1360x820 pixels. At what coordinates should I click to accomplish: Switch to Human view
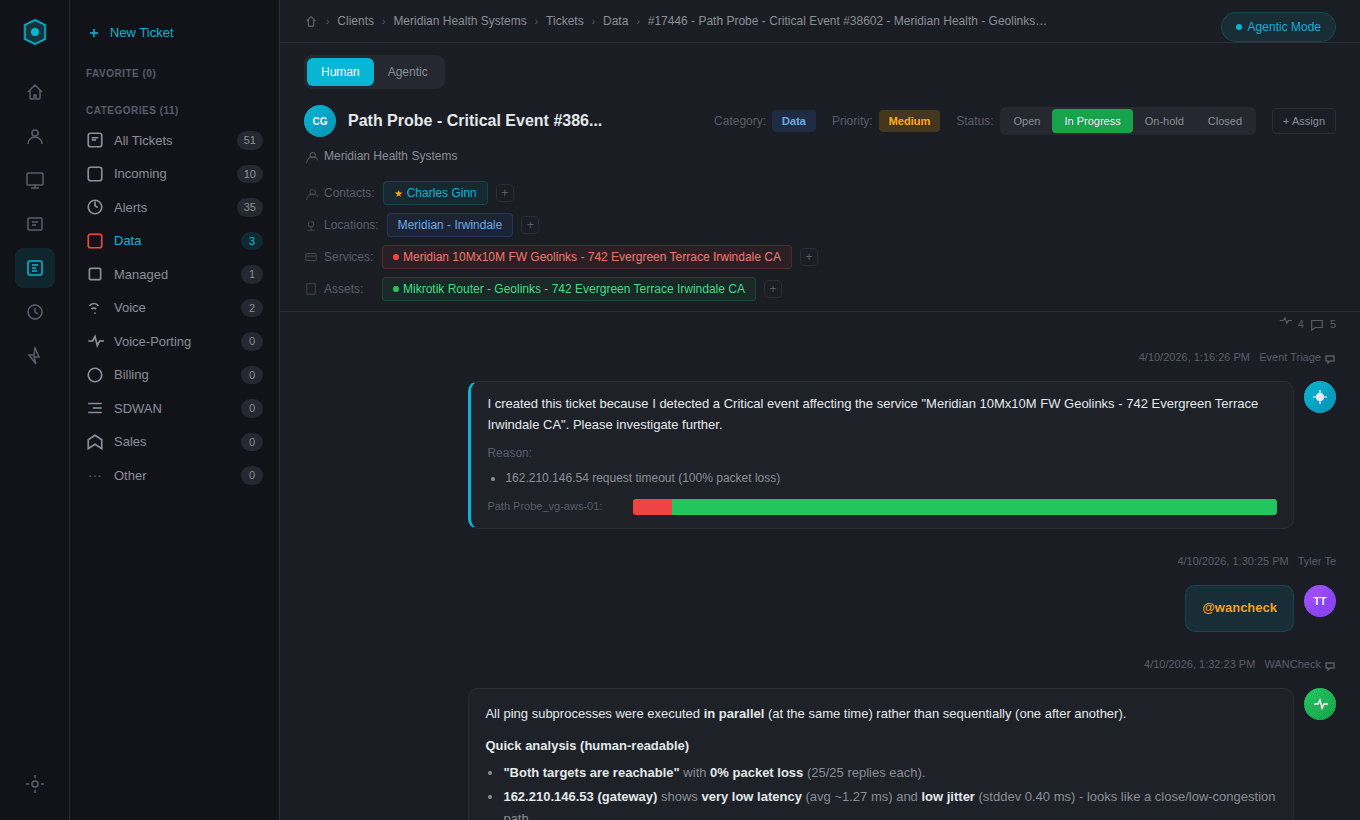pos(340,72)
